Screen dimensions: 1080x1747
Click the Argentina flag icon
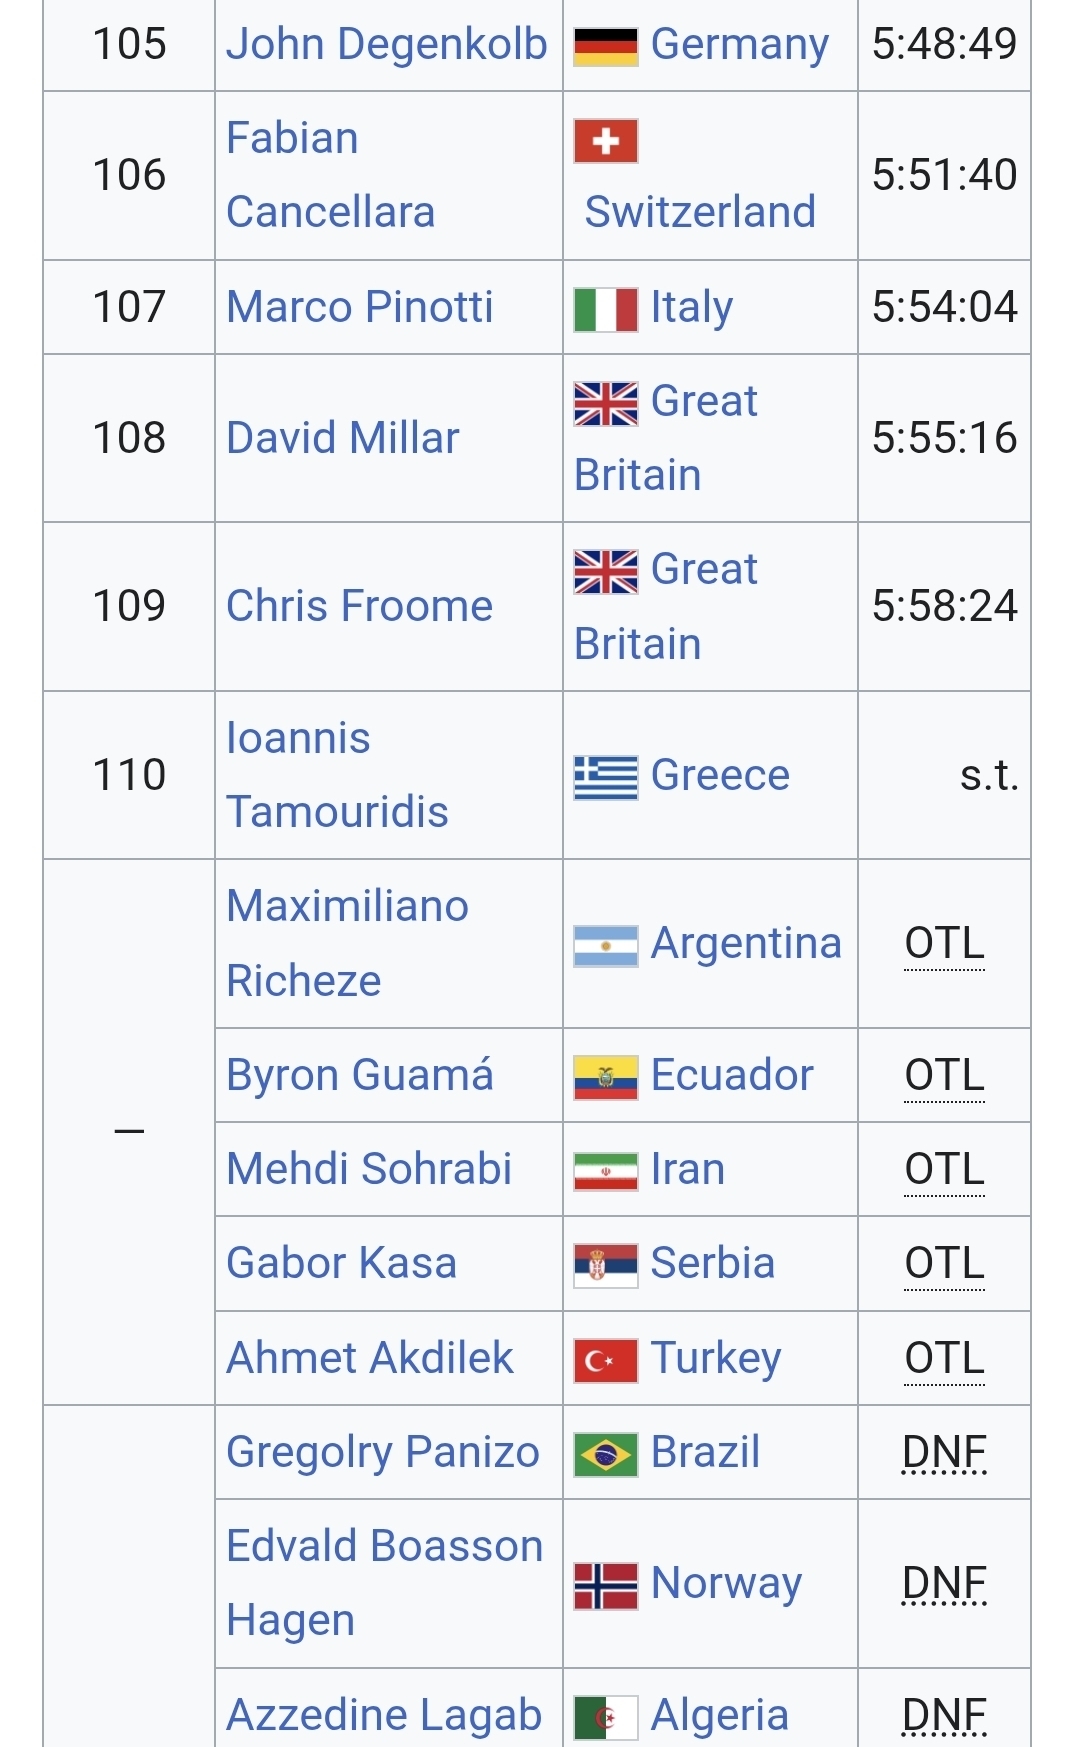point(605,945)
